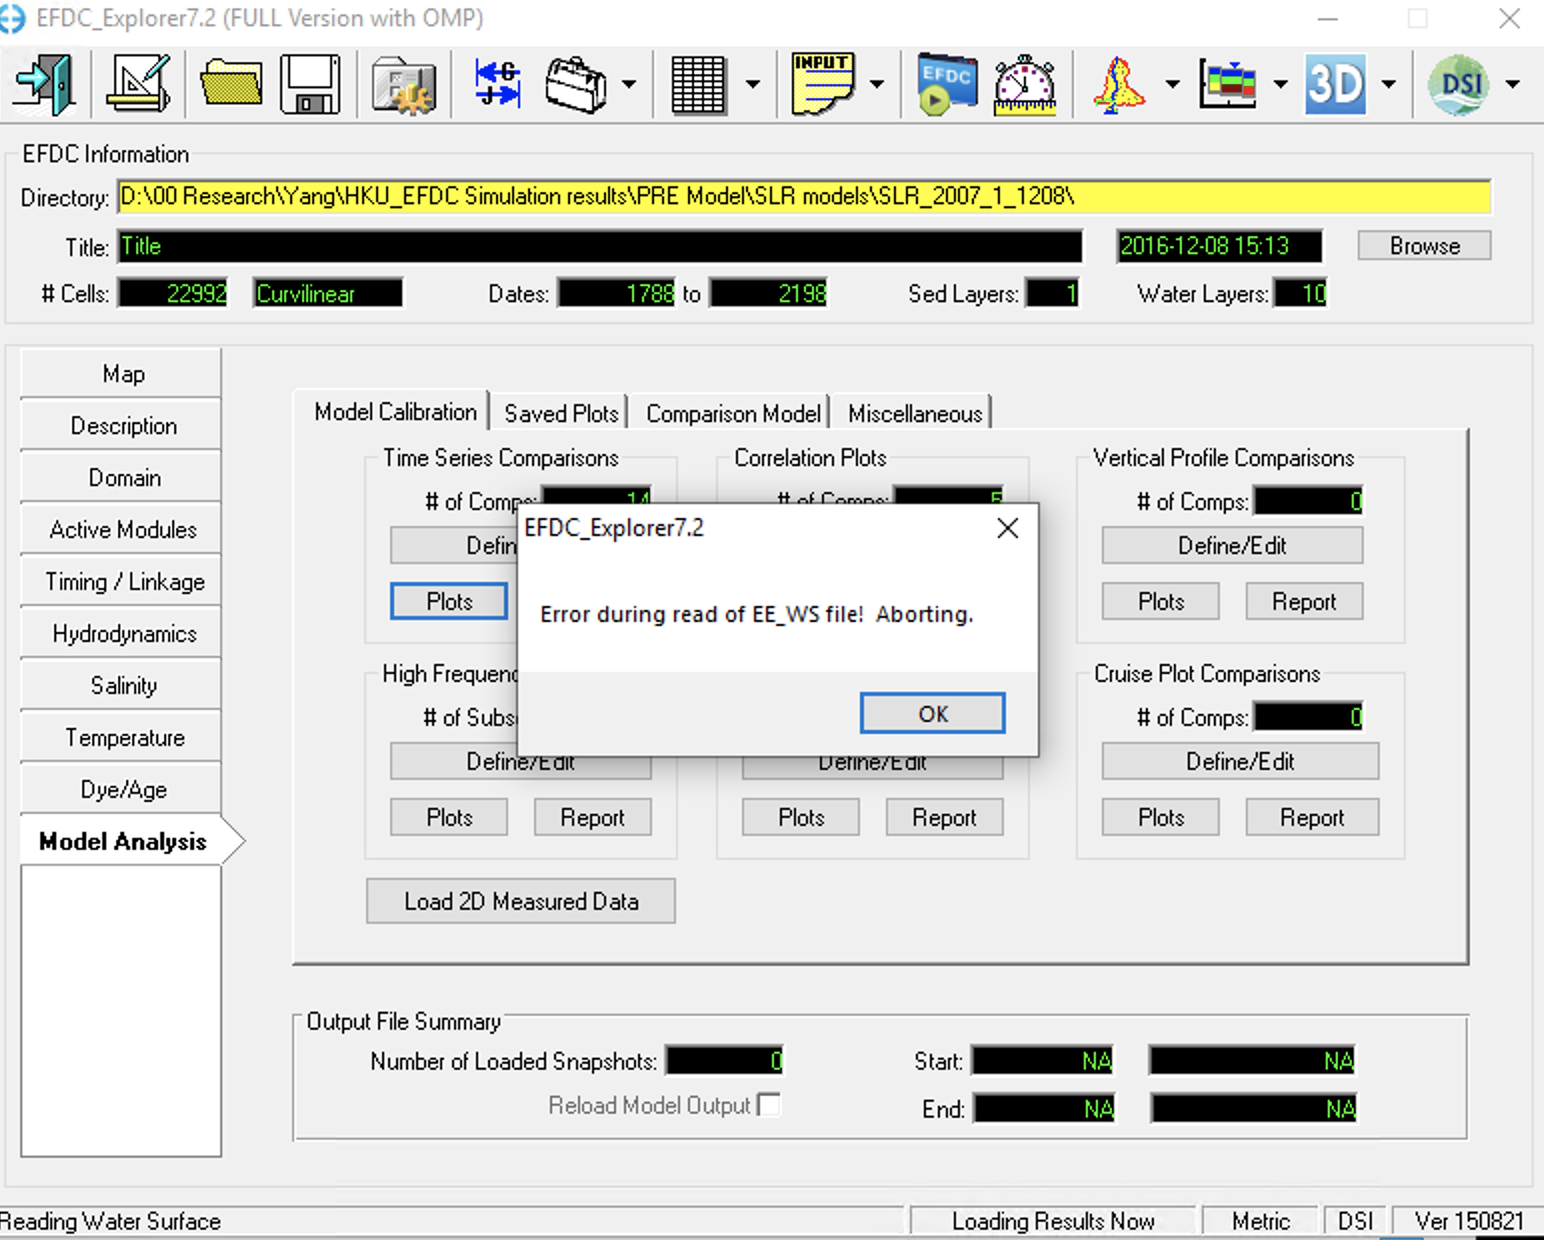This screenshot has height=1240, width=1544.
Task: Open the INPUT notepad icon
Action: (x=823, y=84)
